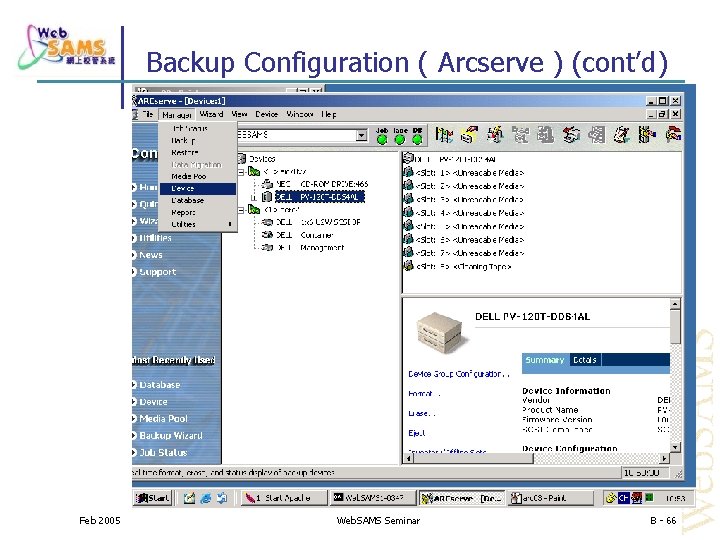720x540 pixels.
Task: Select Slot 1 Unreadable Media row
Action: (469, 173)
